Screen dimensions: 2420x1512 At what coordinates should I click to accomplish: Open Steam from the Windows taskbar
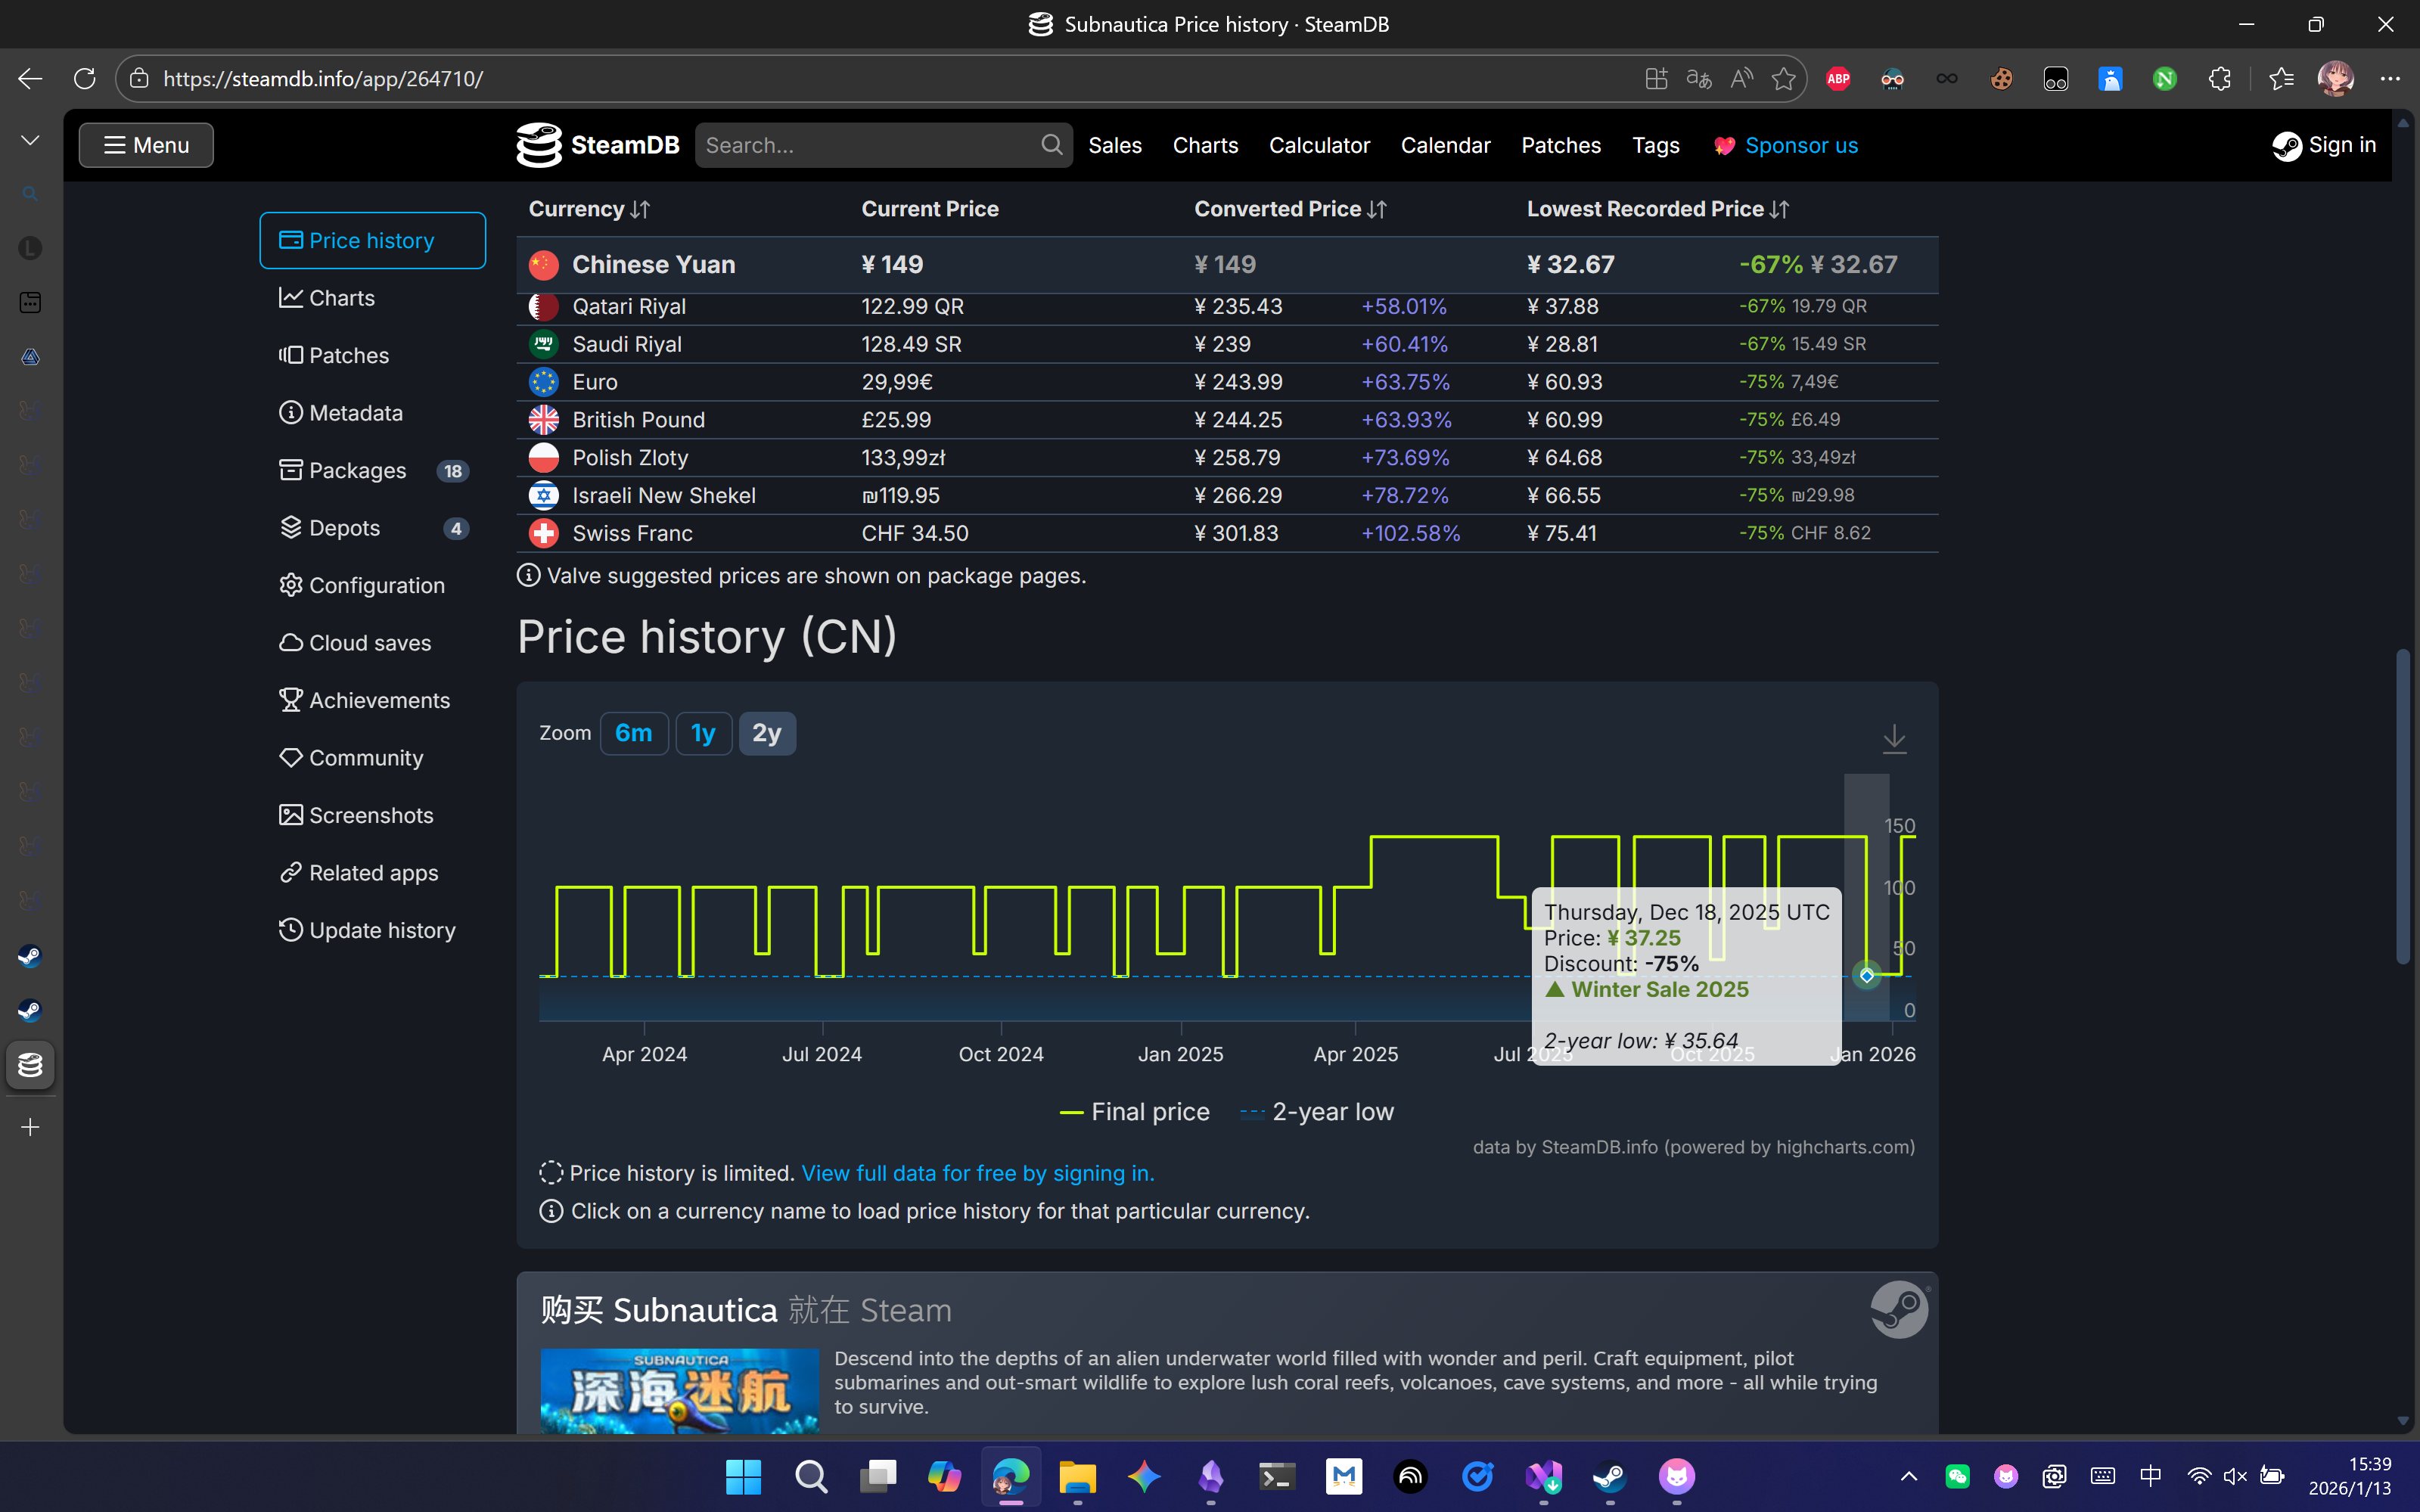click(1609, 1476)
